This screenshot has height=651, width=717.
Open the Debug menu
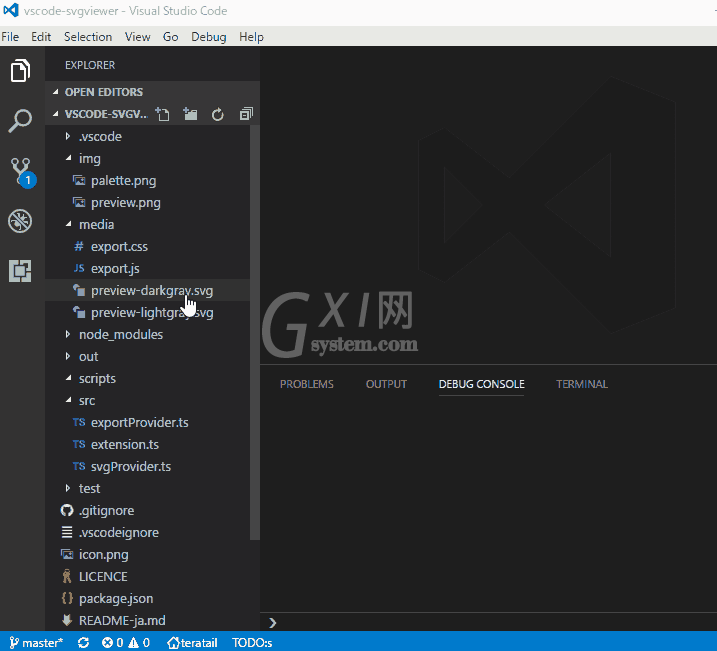pyautogui.click(x=209, y=37)
